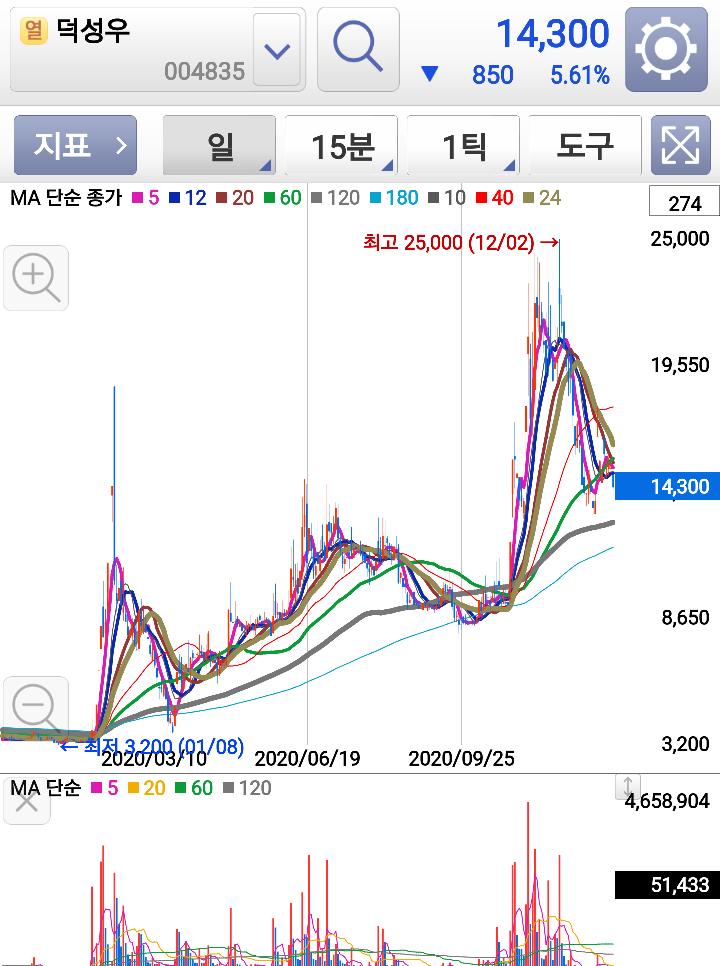Click the 최저 3,200 (01/08) marker
This screenshot has width=720, height=966.
(152, 746)
